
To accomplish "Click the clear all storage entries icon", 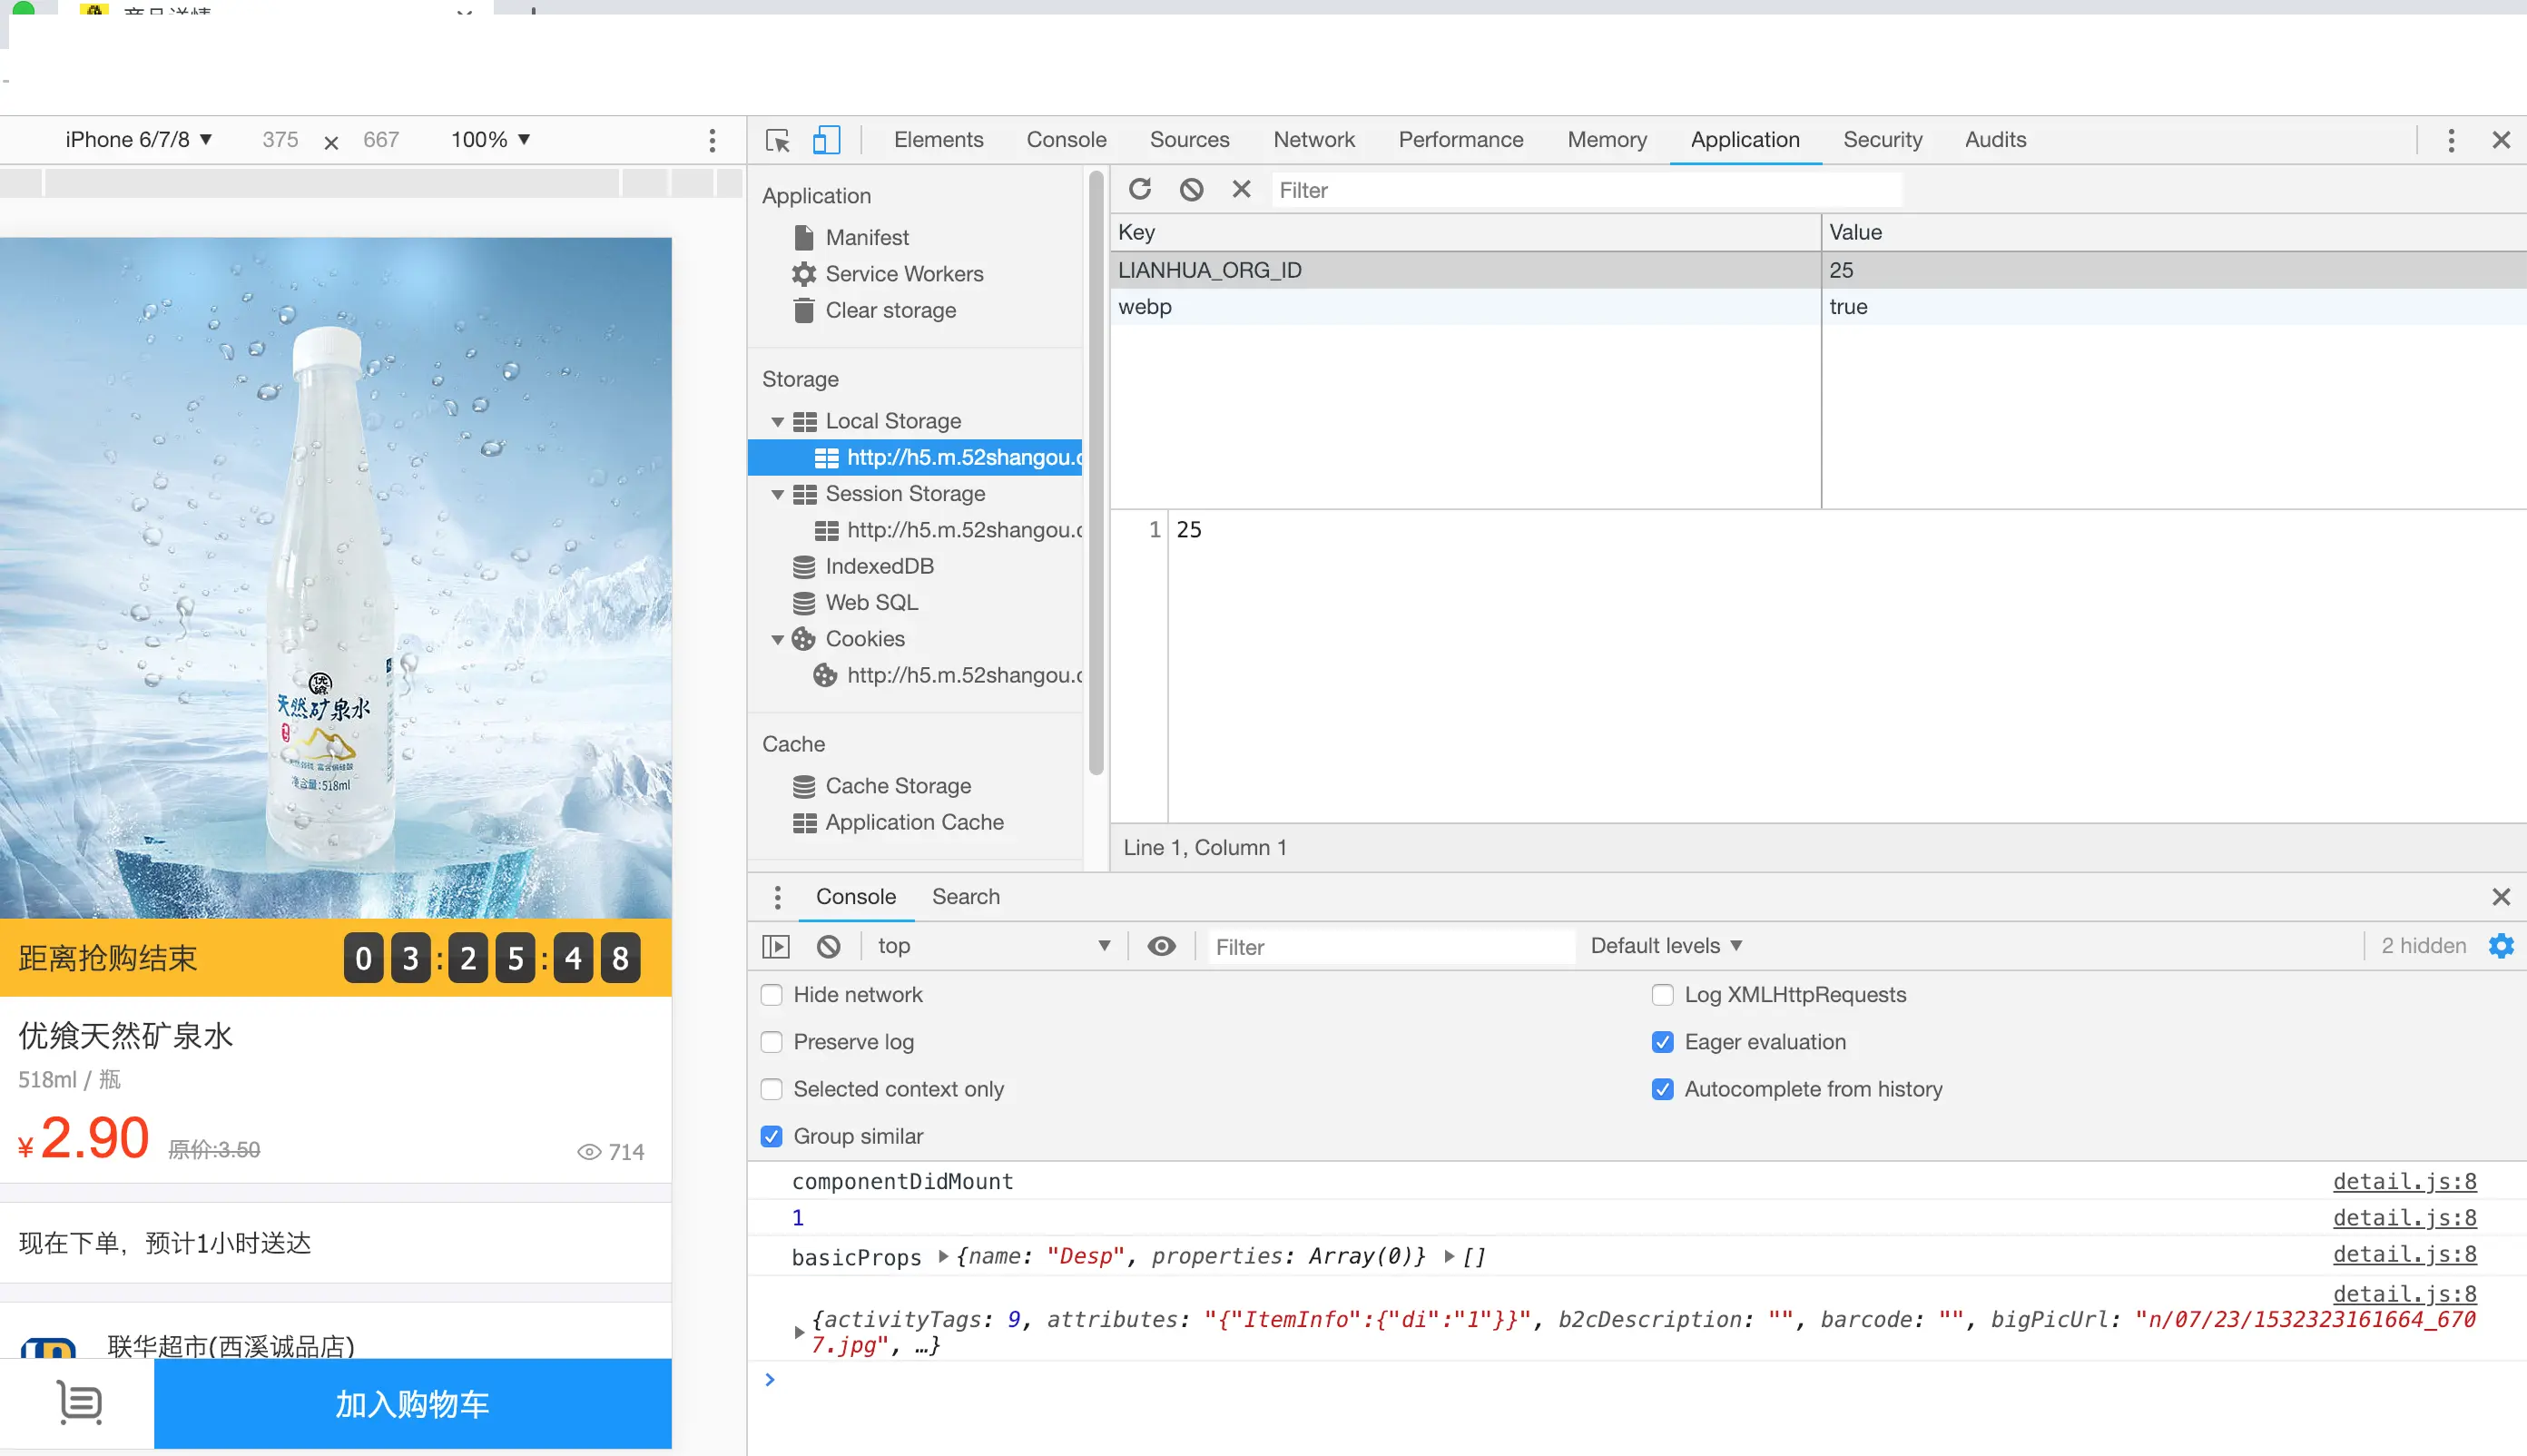I will (x=1190, y=189).
